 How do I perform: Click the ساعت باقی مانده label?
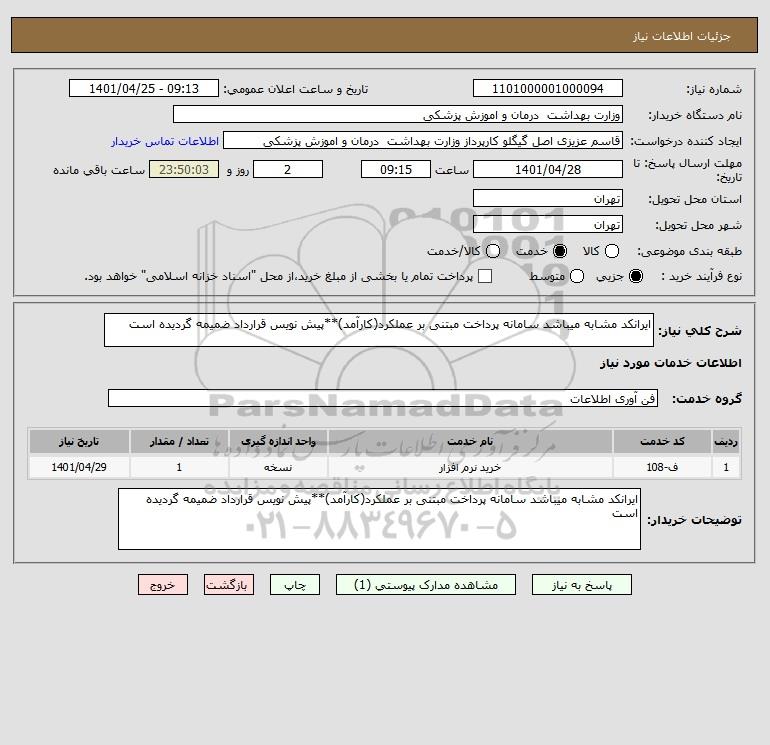[x=99, y=170]
